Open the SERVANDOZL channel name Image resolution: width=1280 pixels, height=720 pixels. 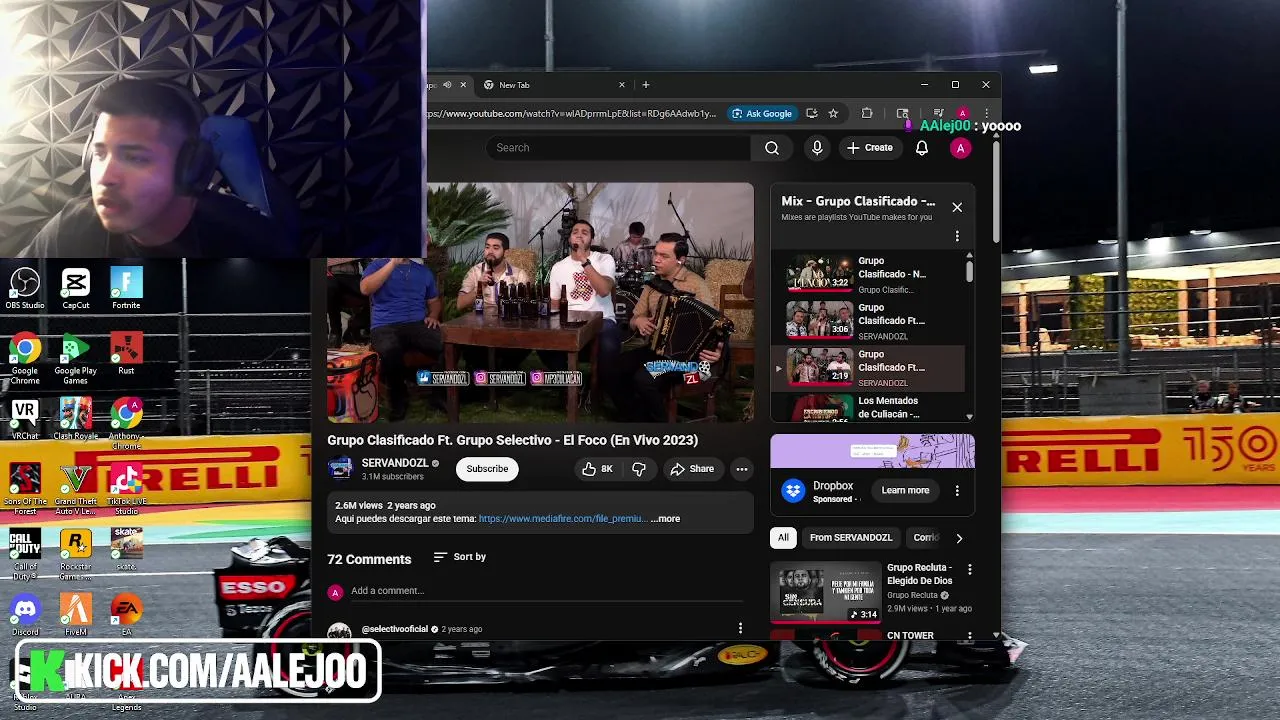coord(395,463)
